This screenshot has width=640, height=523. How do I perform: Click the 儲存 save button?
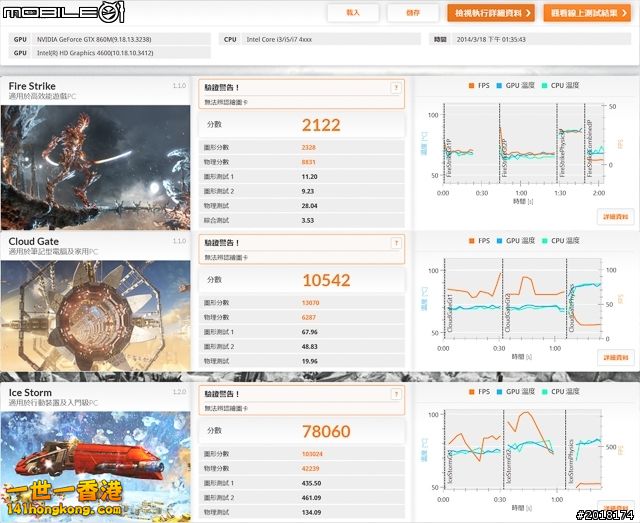[413, 13]
